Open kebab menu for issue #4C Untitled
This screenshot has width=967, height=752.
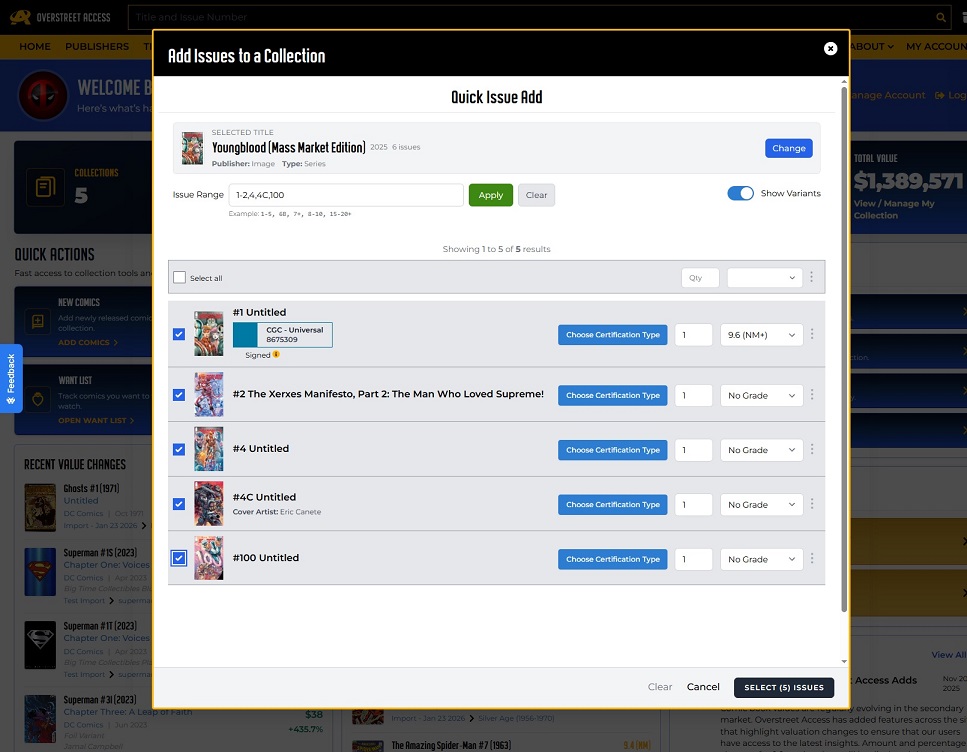click(812, 503)
